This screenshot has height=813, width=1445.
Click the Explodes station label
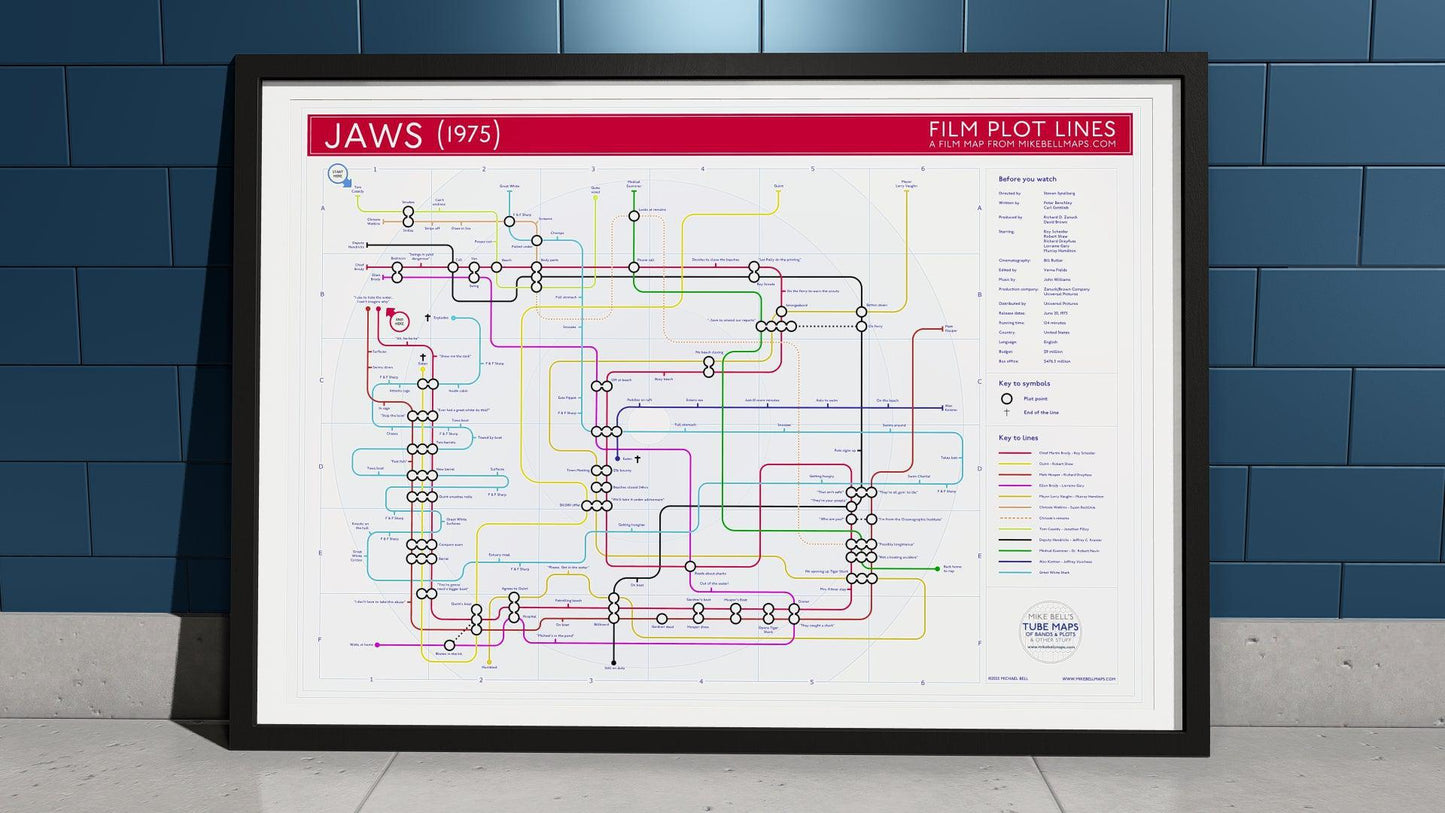coord(441,317)
